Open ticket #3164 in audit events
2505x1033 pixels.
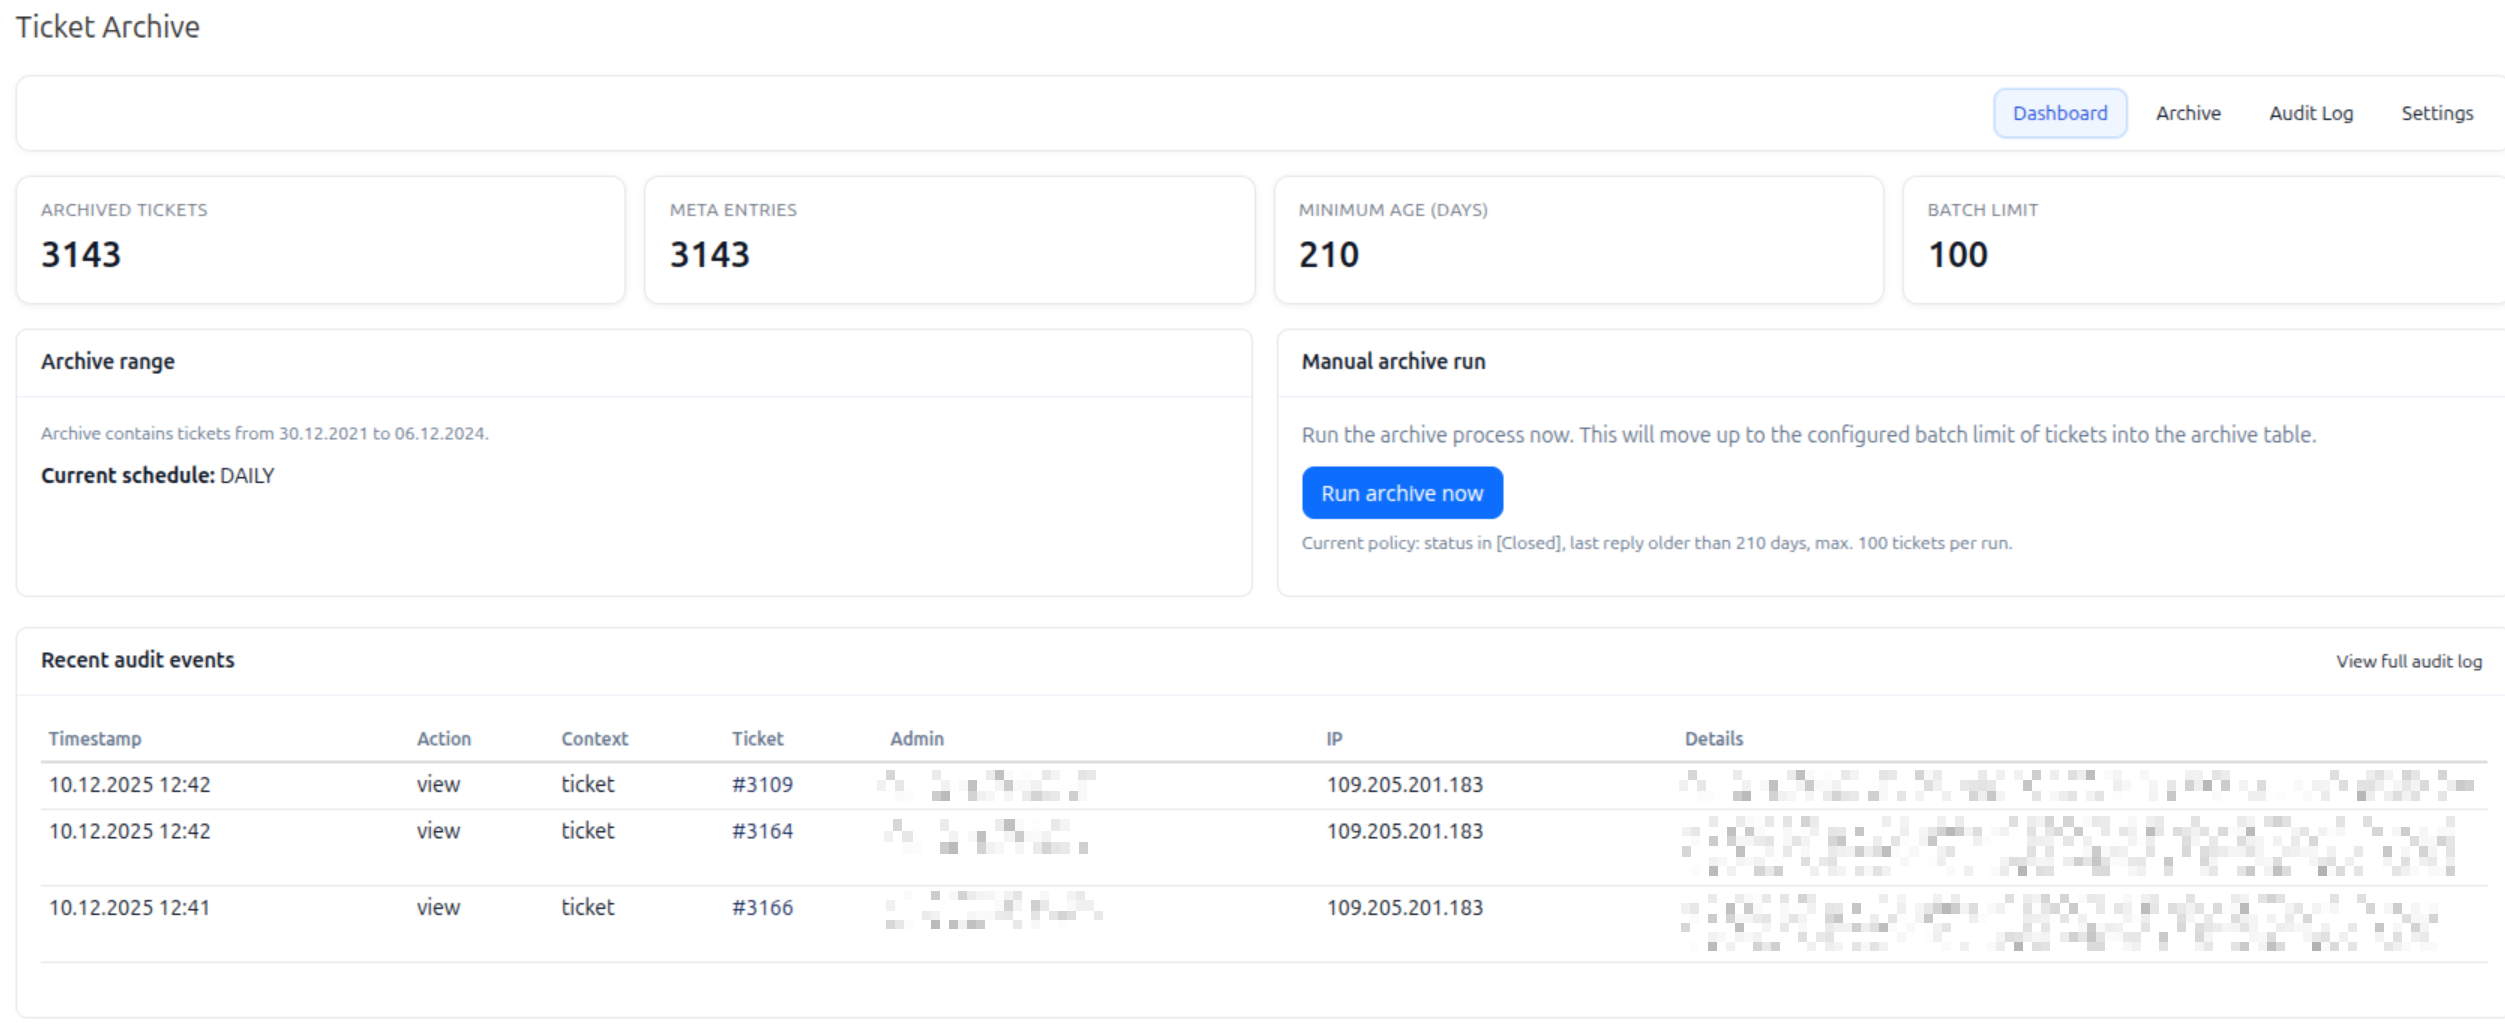pyautogui.click(x=762, y=831)
